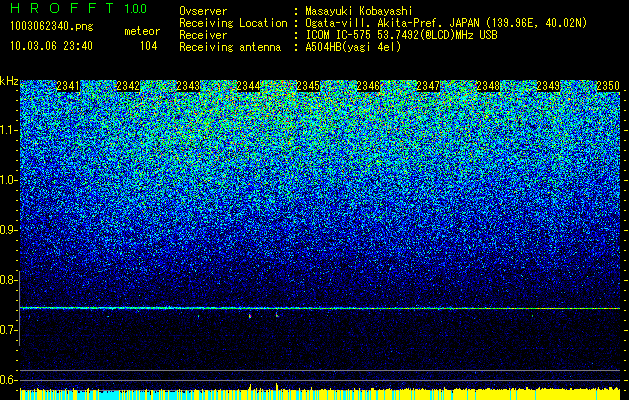Click the Ovserver field label
Viewport: 629px width, 400px height.
[203, 11]
